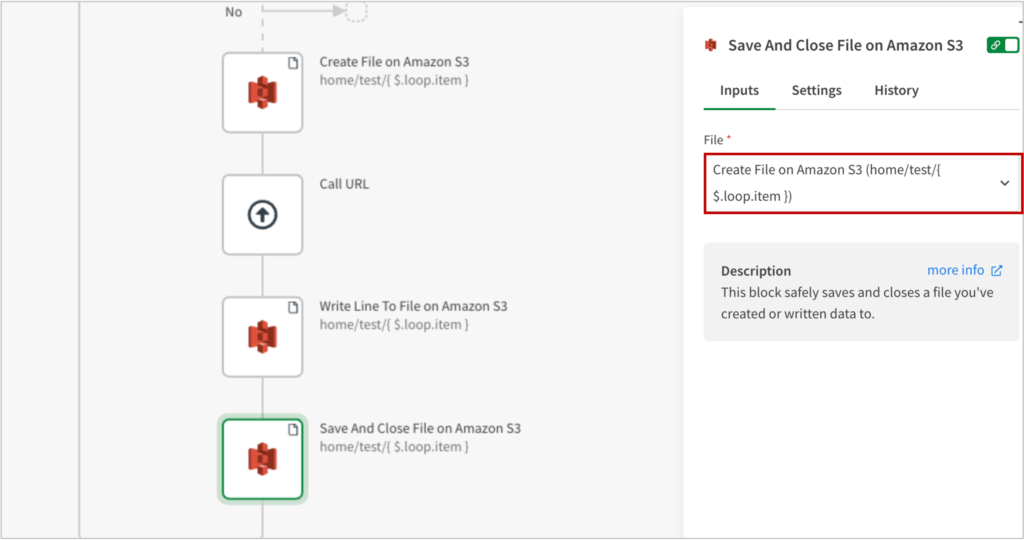This screenshot has width=1024, height=540.
Task: Expand the File field using its chevron arrow
Action: pos(1004,183)
